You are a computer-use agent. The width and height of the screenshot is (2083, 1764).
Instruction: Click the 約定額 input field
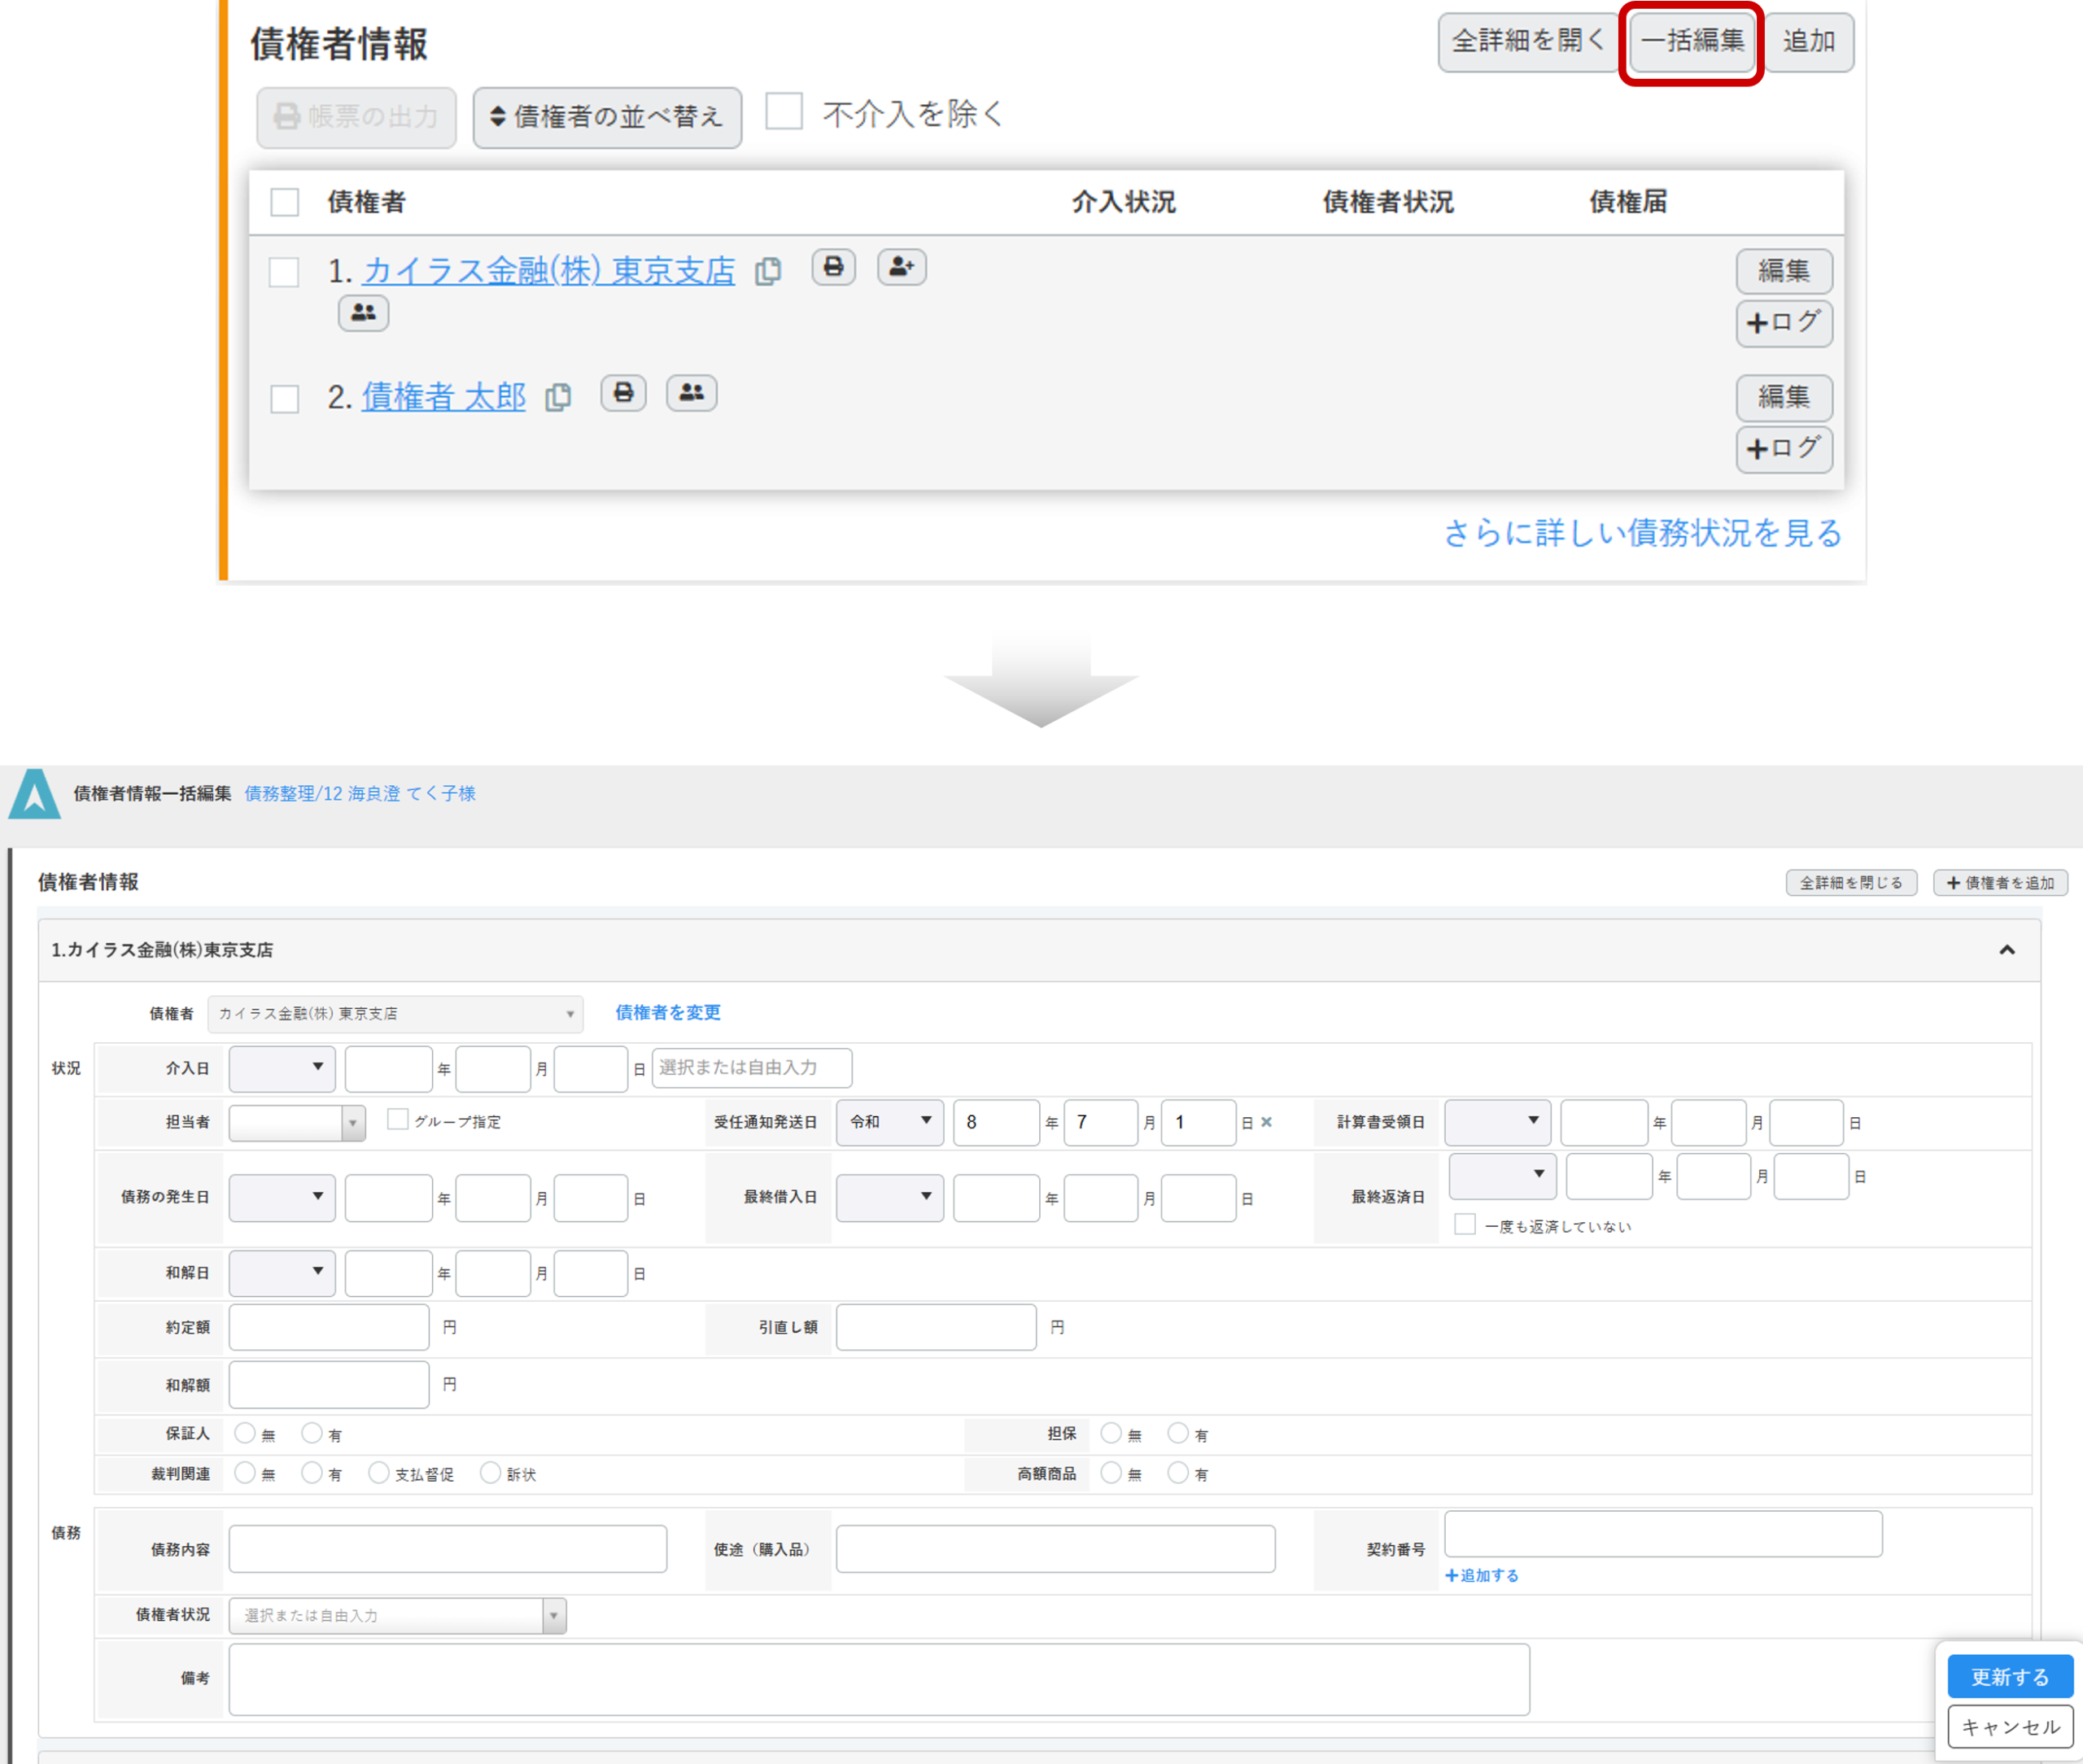(x=329, y=1327)
